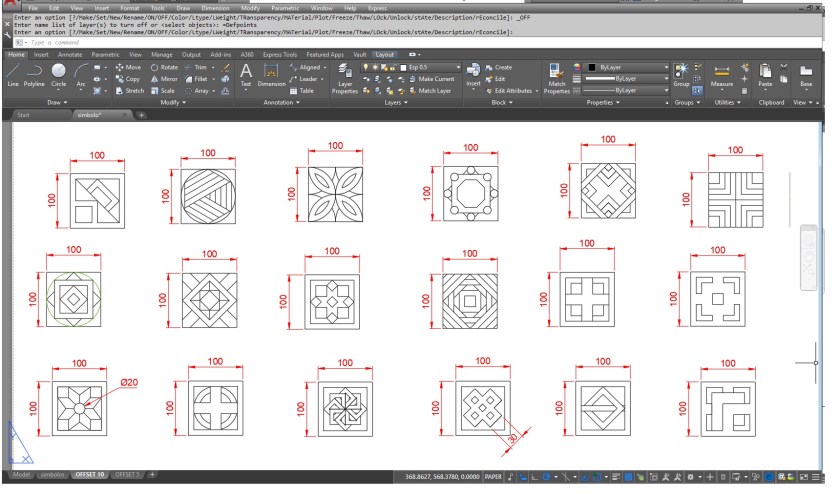Click Make Current layer button
Viewport: 840px width, 495px height.
[x=432, y=79]
